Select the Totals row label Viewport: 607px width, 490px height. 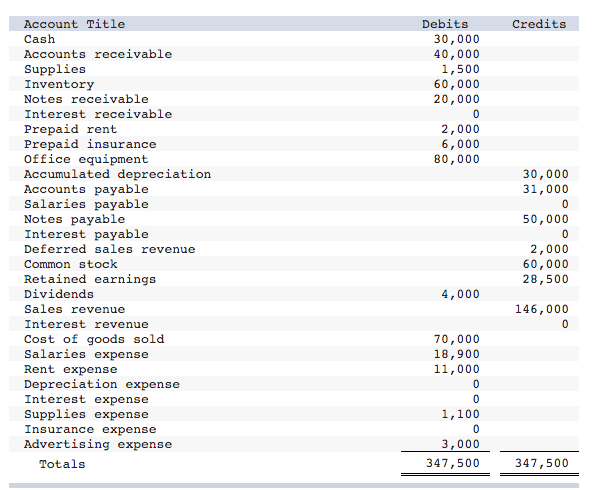[x=62, y=464]
